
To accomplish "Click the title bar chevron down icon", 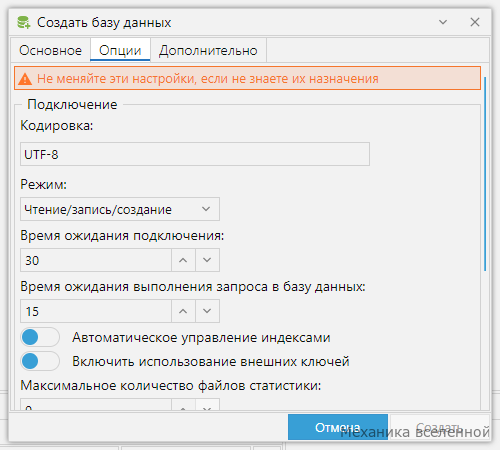I will (x=443, y=22).
